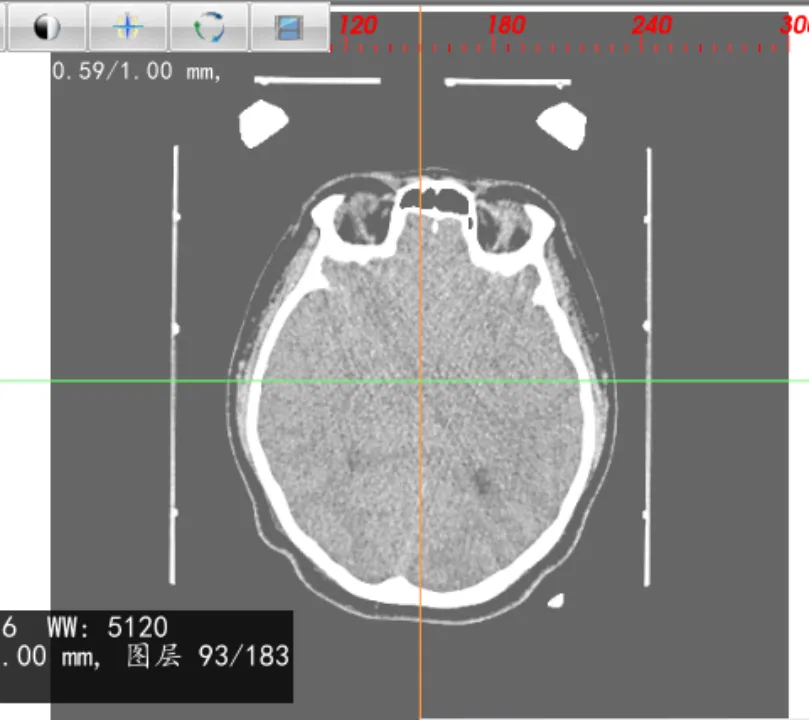Click the ruler mark labeled 180
This screenshot has height=720, width=809.
tap(506, 25)
